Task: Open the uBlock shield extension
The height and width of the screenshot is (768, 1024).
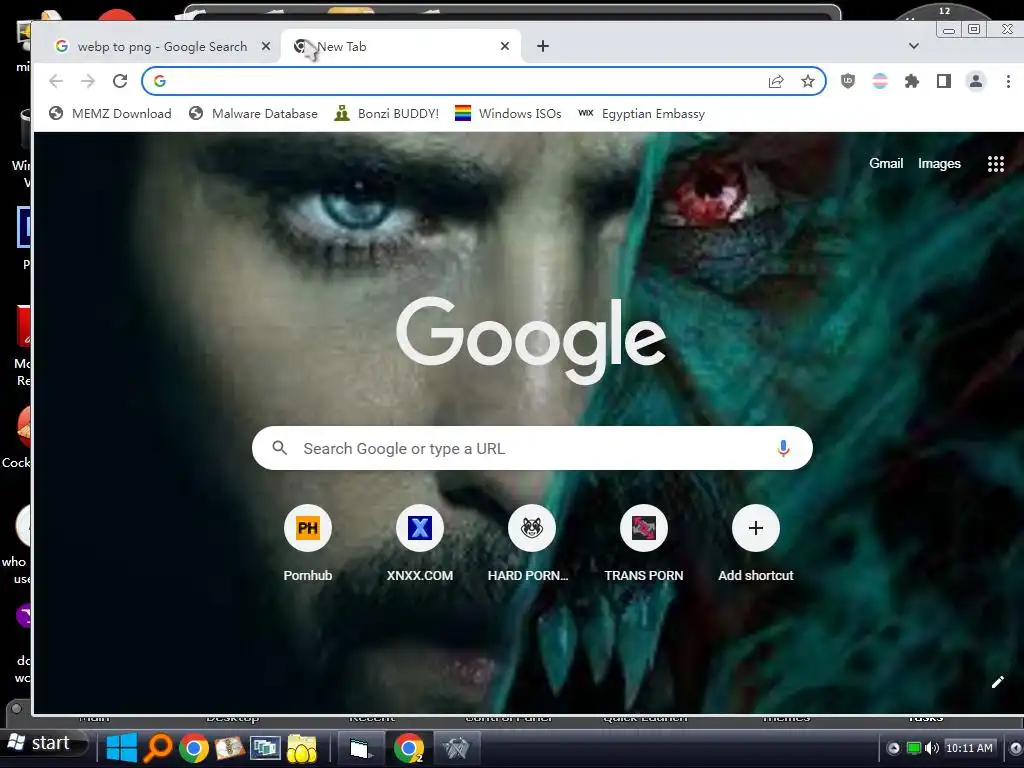Action: pyautogui.click(x=848, y=81)
